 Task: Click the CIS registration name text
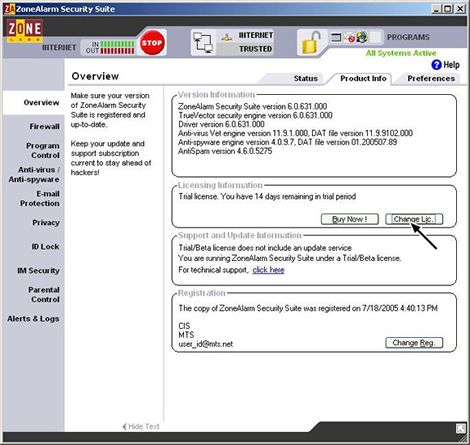184,326
